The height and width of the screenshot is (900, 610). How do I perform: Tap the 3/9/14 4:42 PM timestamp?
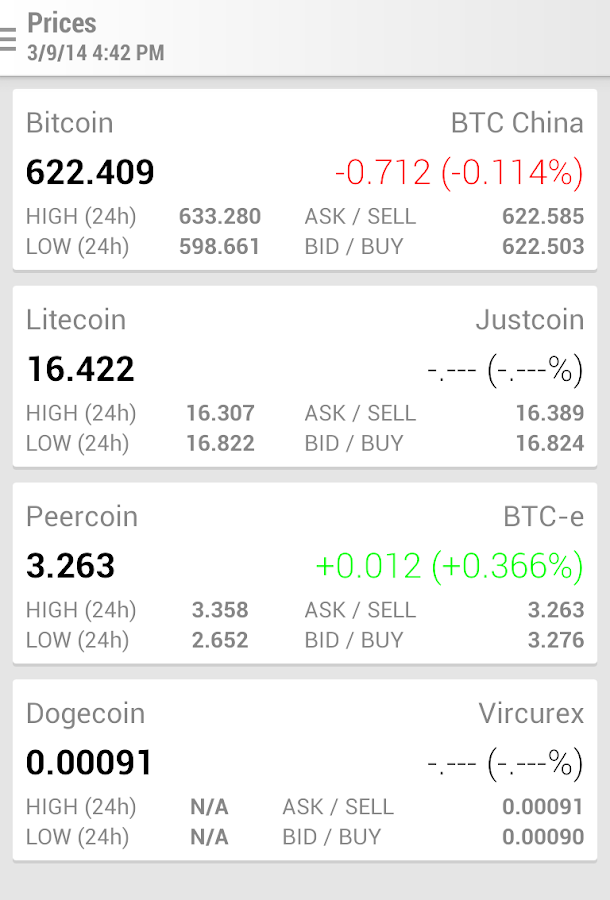pyautogui.click(x=96, y=53)
